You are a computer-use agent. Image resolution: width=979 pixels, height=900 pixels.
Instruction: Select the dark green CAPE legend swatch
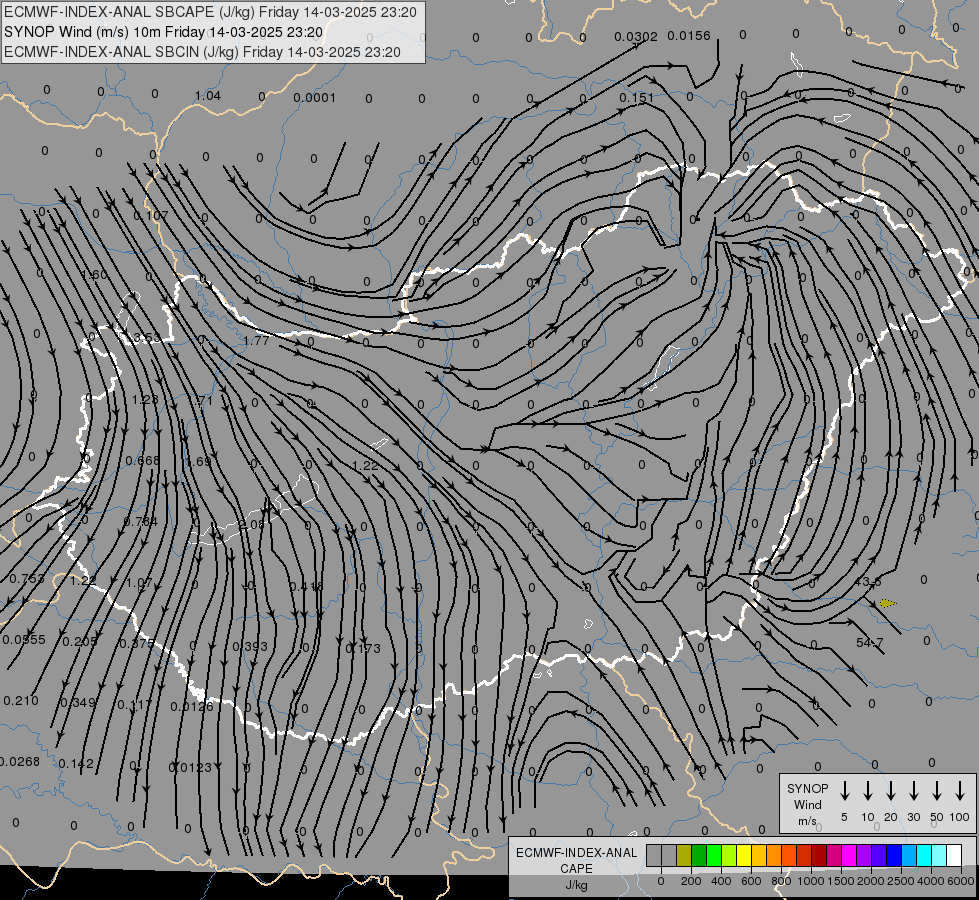pos(699,856)
